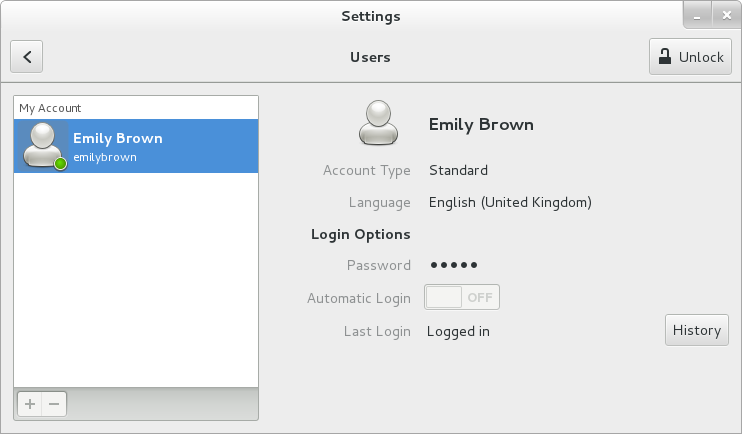Minimize the Settings window
Viewport: 742px width, 434px height.
tap(697, 15)
